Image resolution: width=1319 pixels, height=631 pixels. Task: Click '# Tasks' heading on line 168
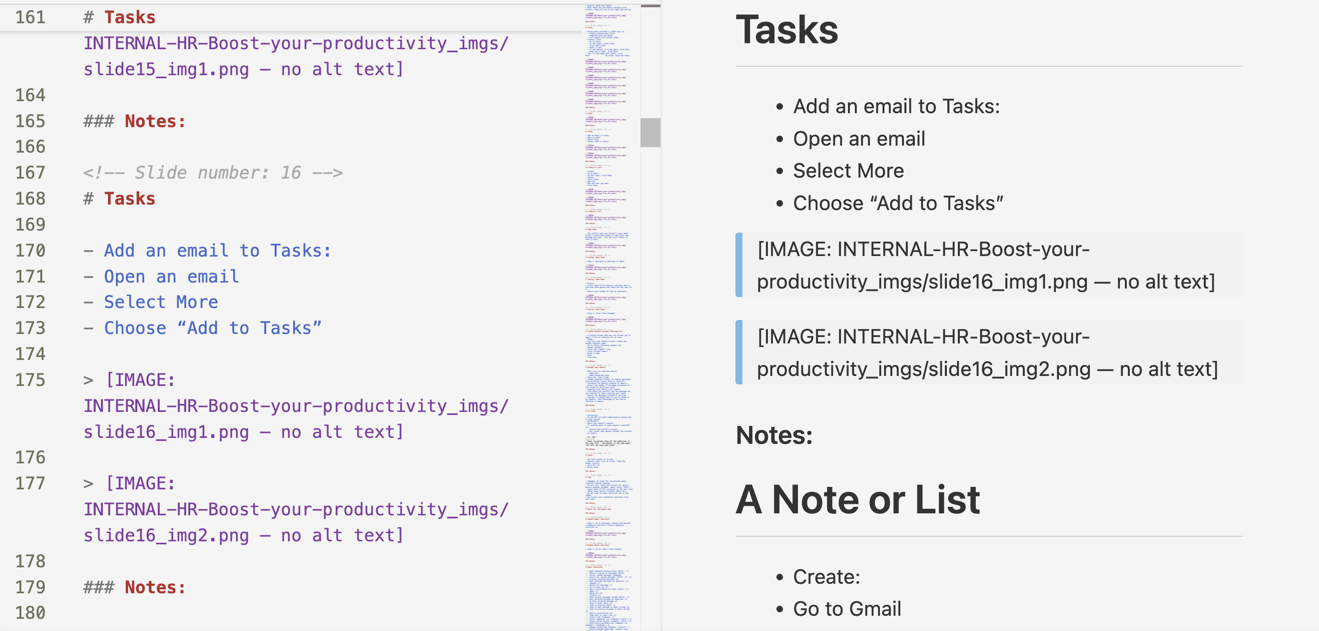pyautogui.click(x=119, y=199)
